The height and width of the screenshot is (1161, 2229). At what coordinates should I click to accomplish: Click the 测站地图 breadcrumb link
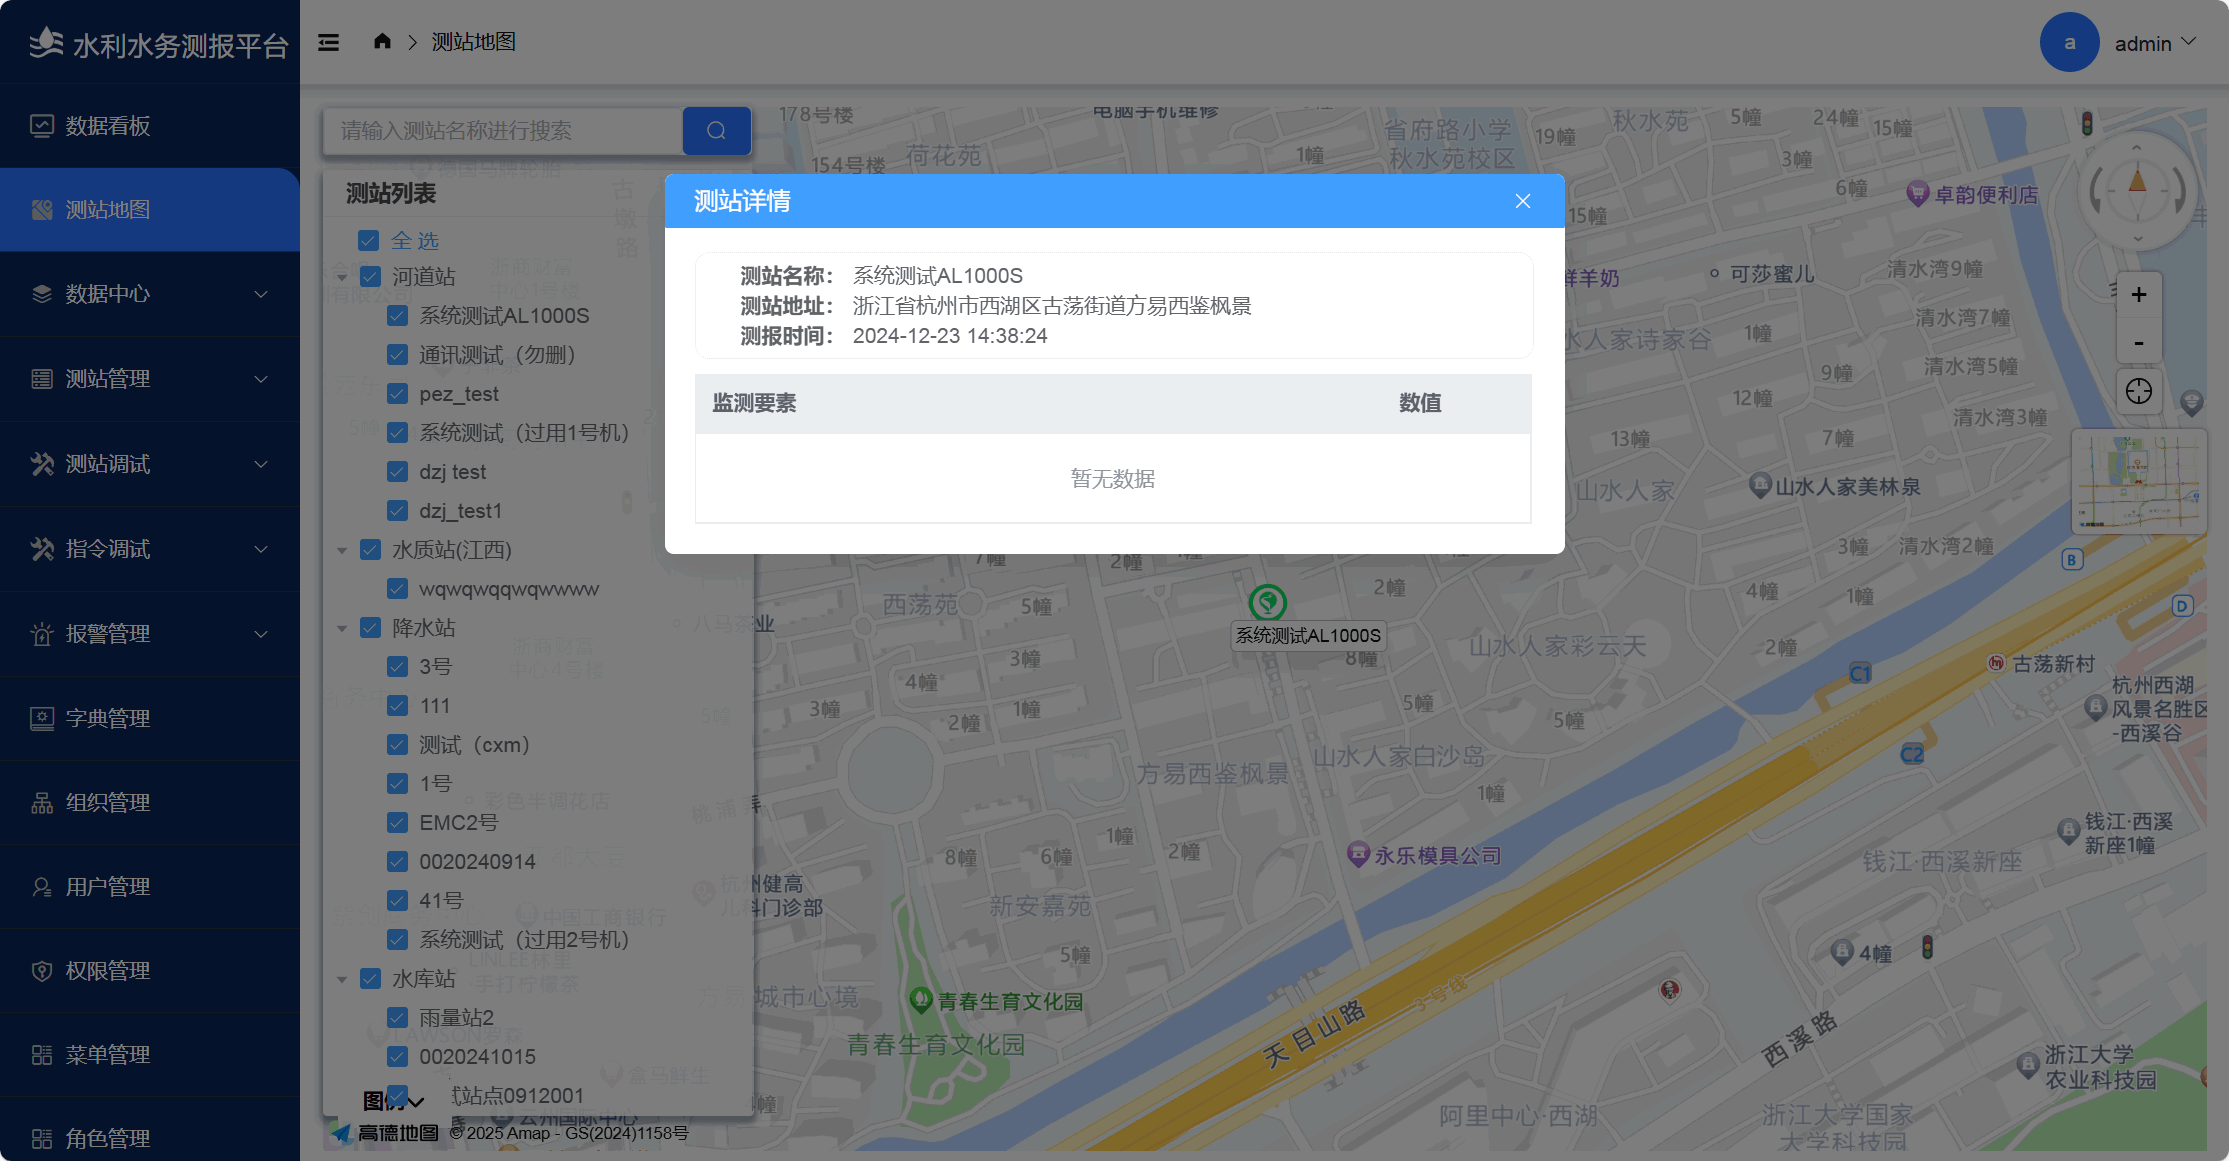tap(473, 42)
